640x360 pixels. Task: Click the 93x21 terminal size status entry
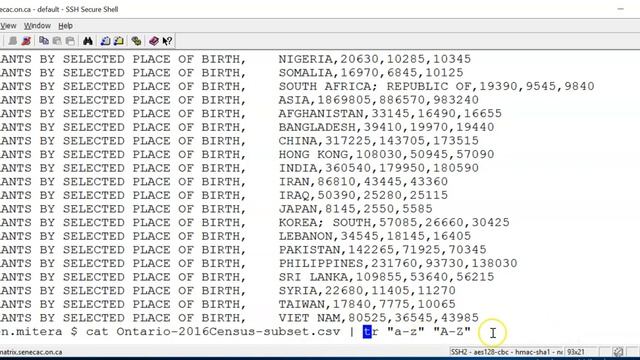(576, 352)
